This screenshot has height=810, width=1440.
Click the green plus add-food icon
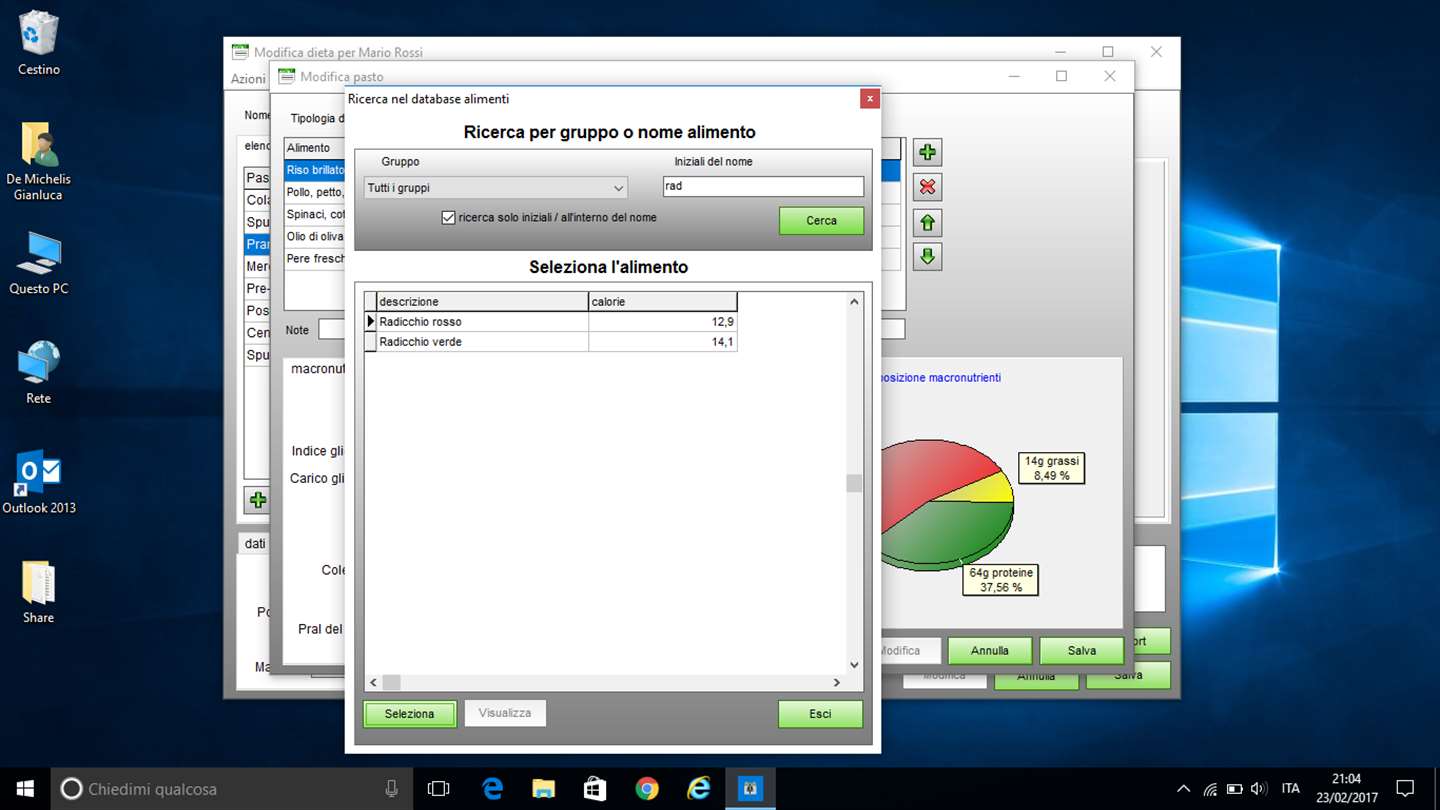click(x=927, y=152)
